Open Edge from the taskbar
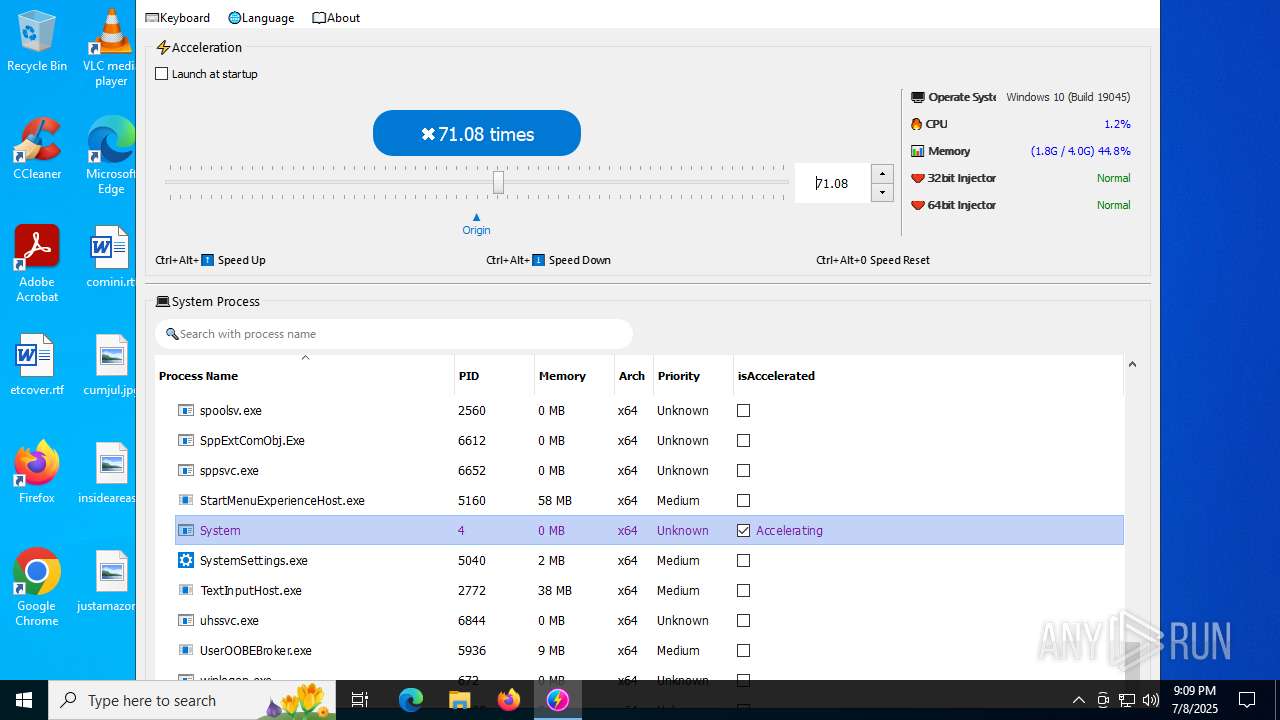This screenshot has width=1280, height=720. [x=410, y=700]
